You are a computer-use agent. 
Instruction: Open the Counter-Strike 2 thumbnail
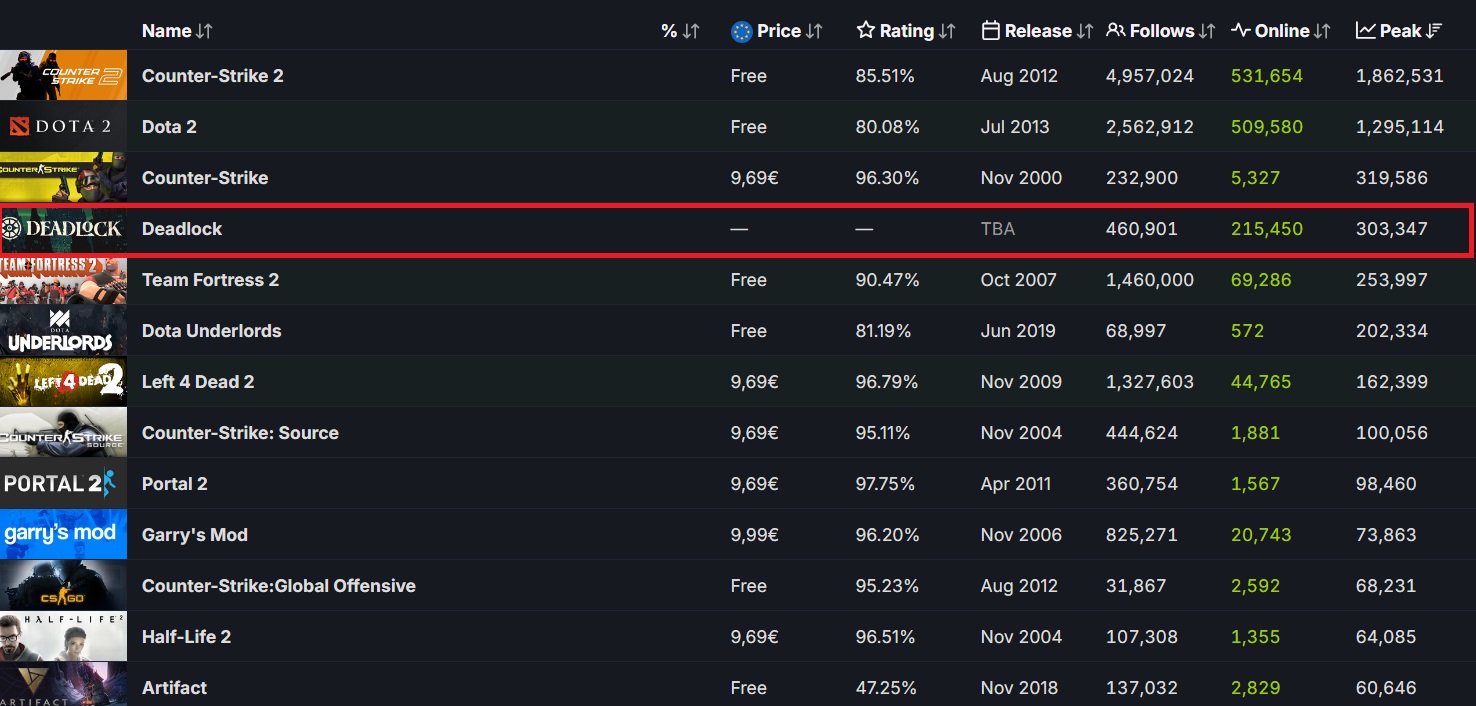pos(63,76)
